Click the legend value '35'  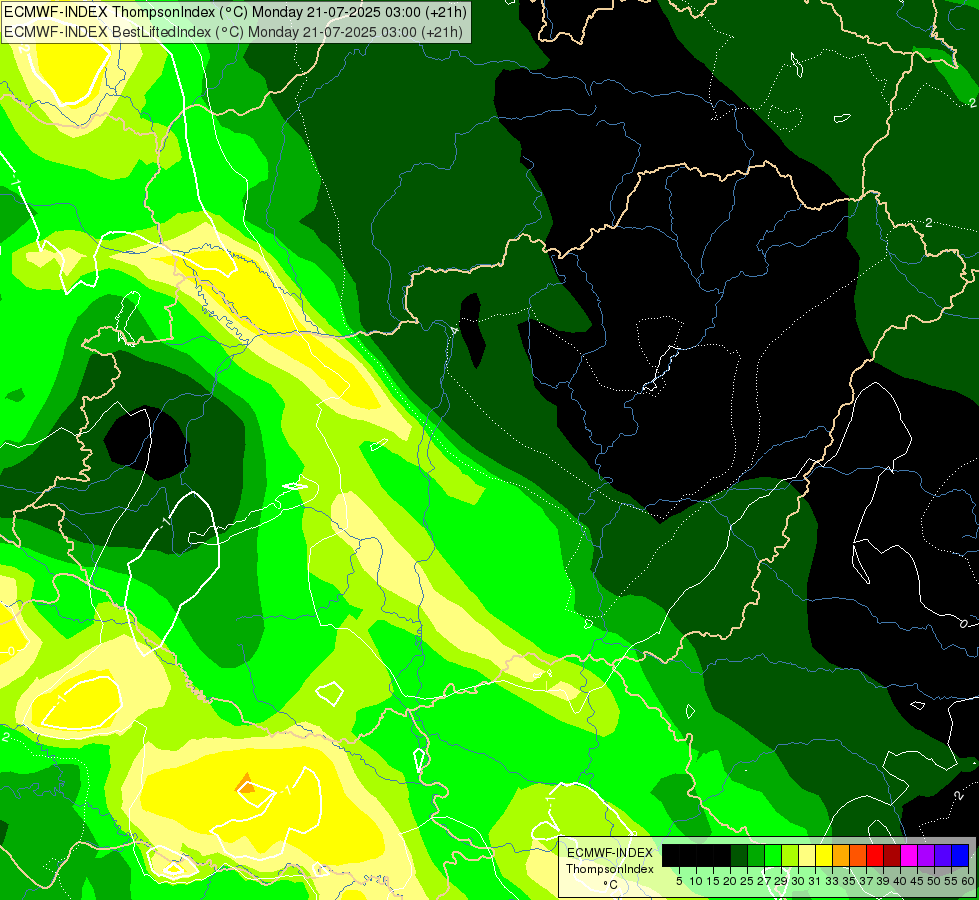pos(850,881)
